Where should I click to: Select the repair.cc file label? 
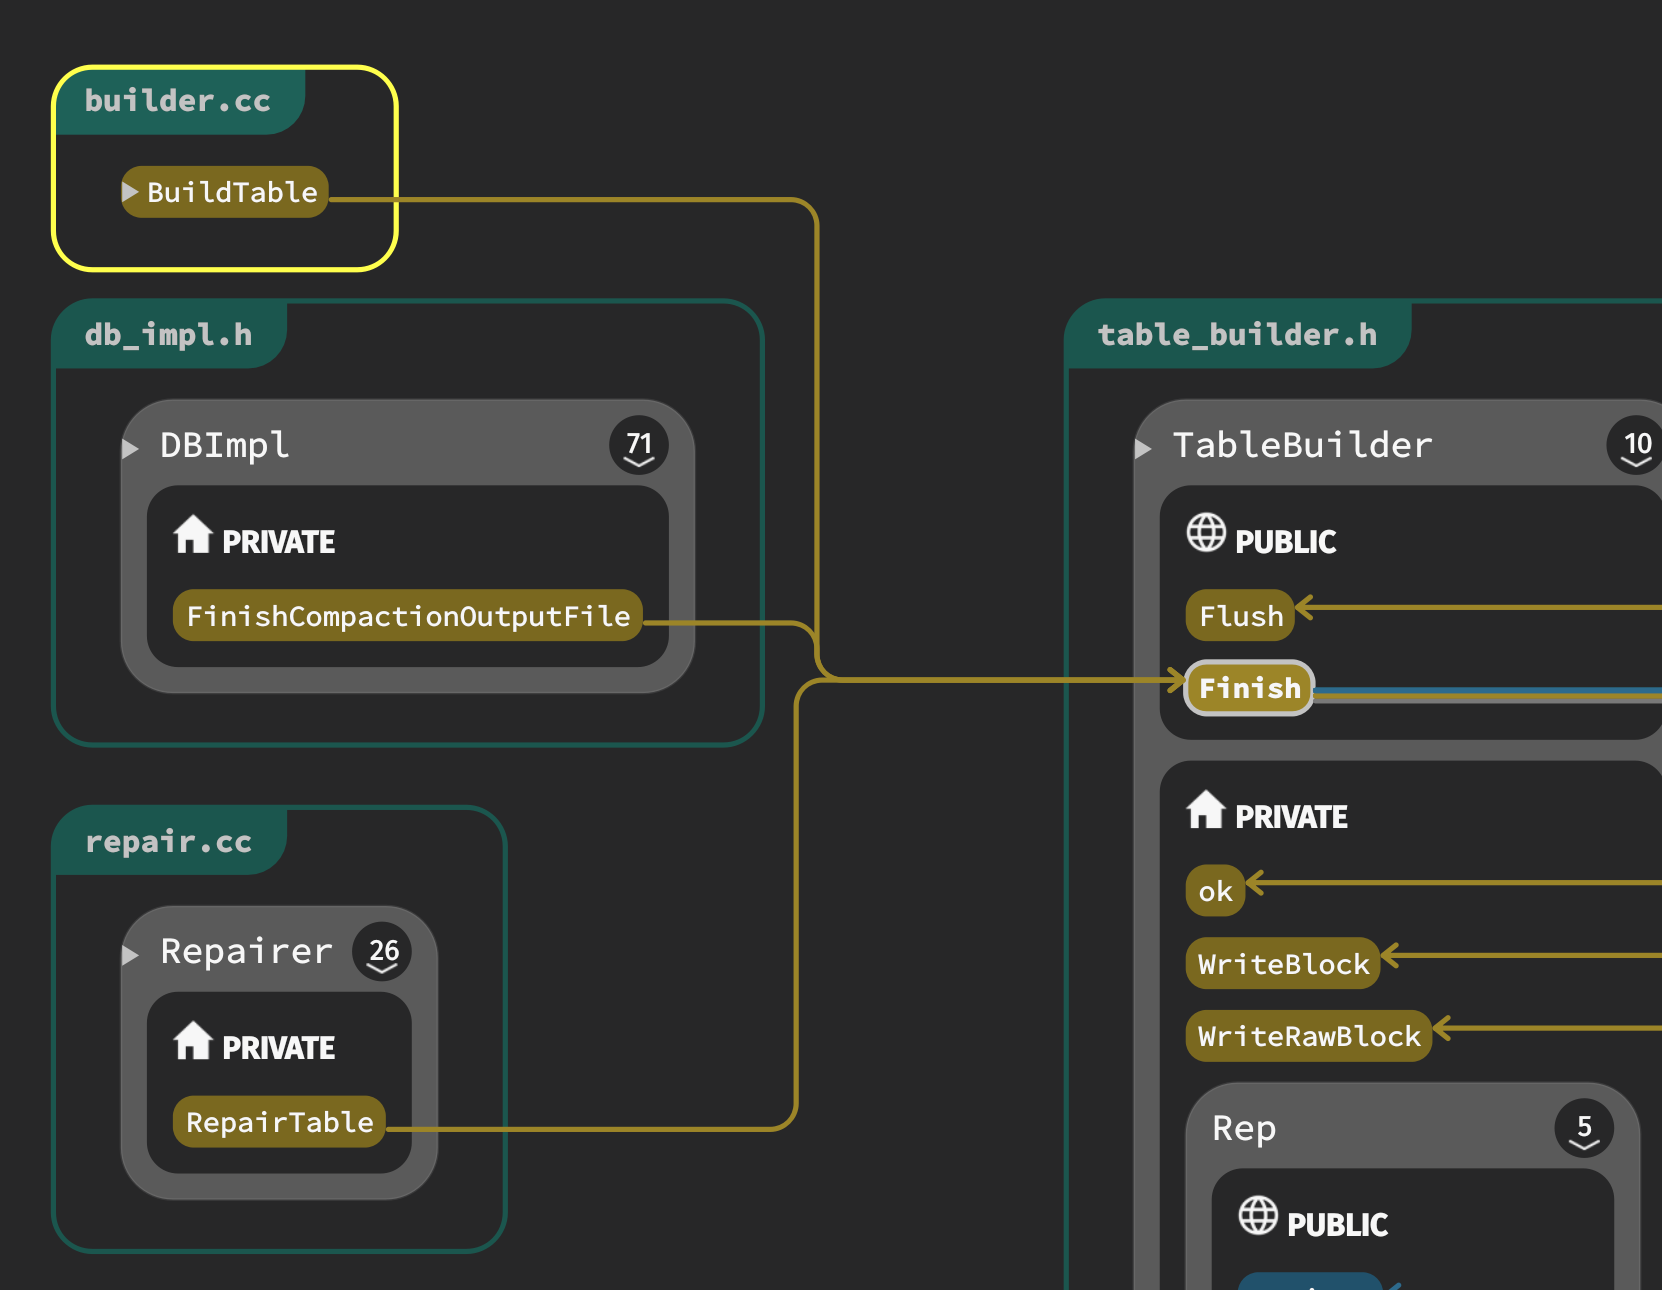(x=168, y=841)
